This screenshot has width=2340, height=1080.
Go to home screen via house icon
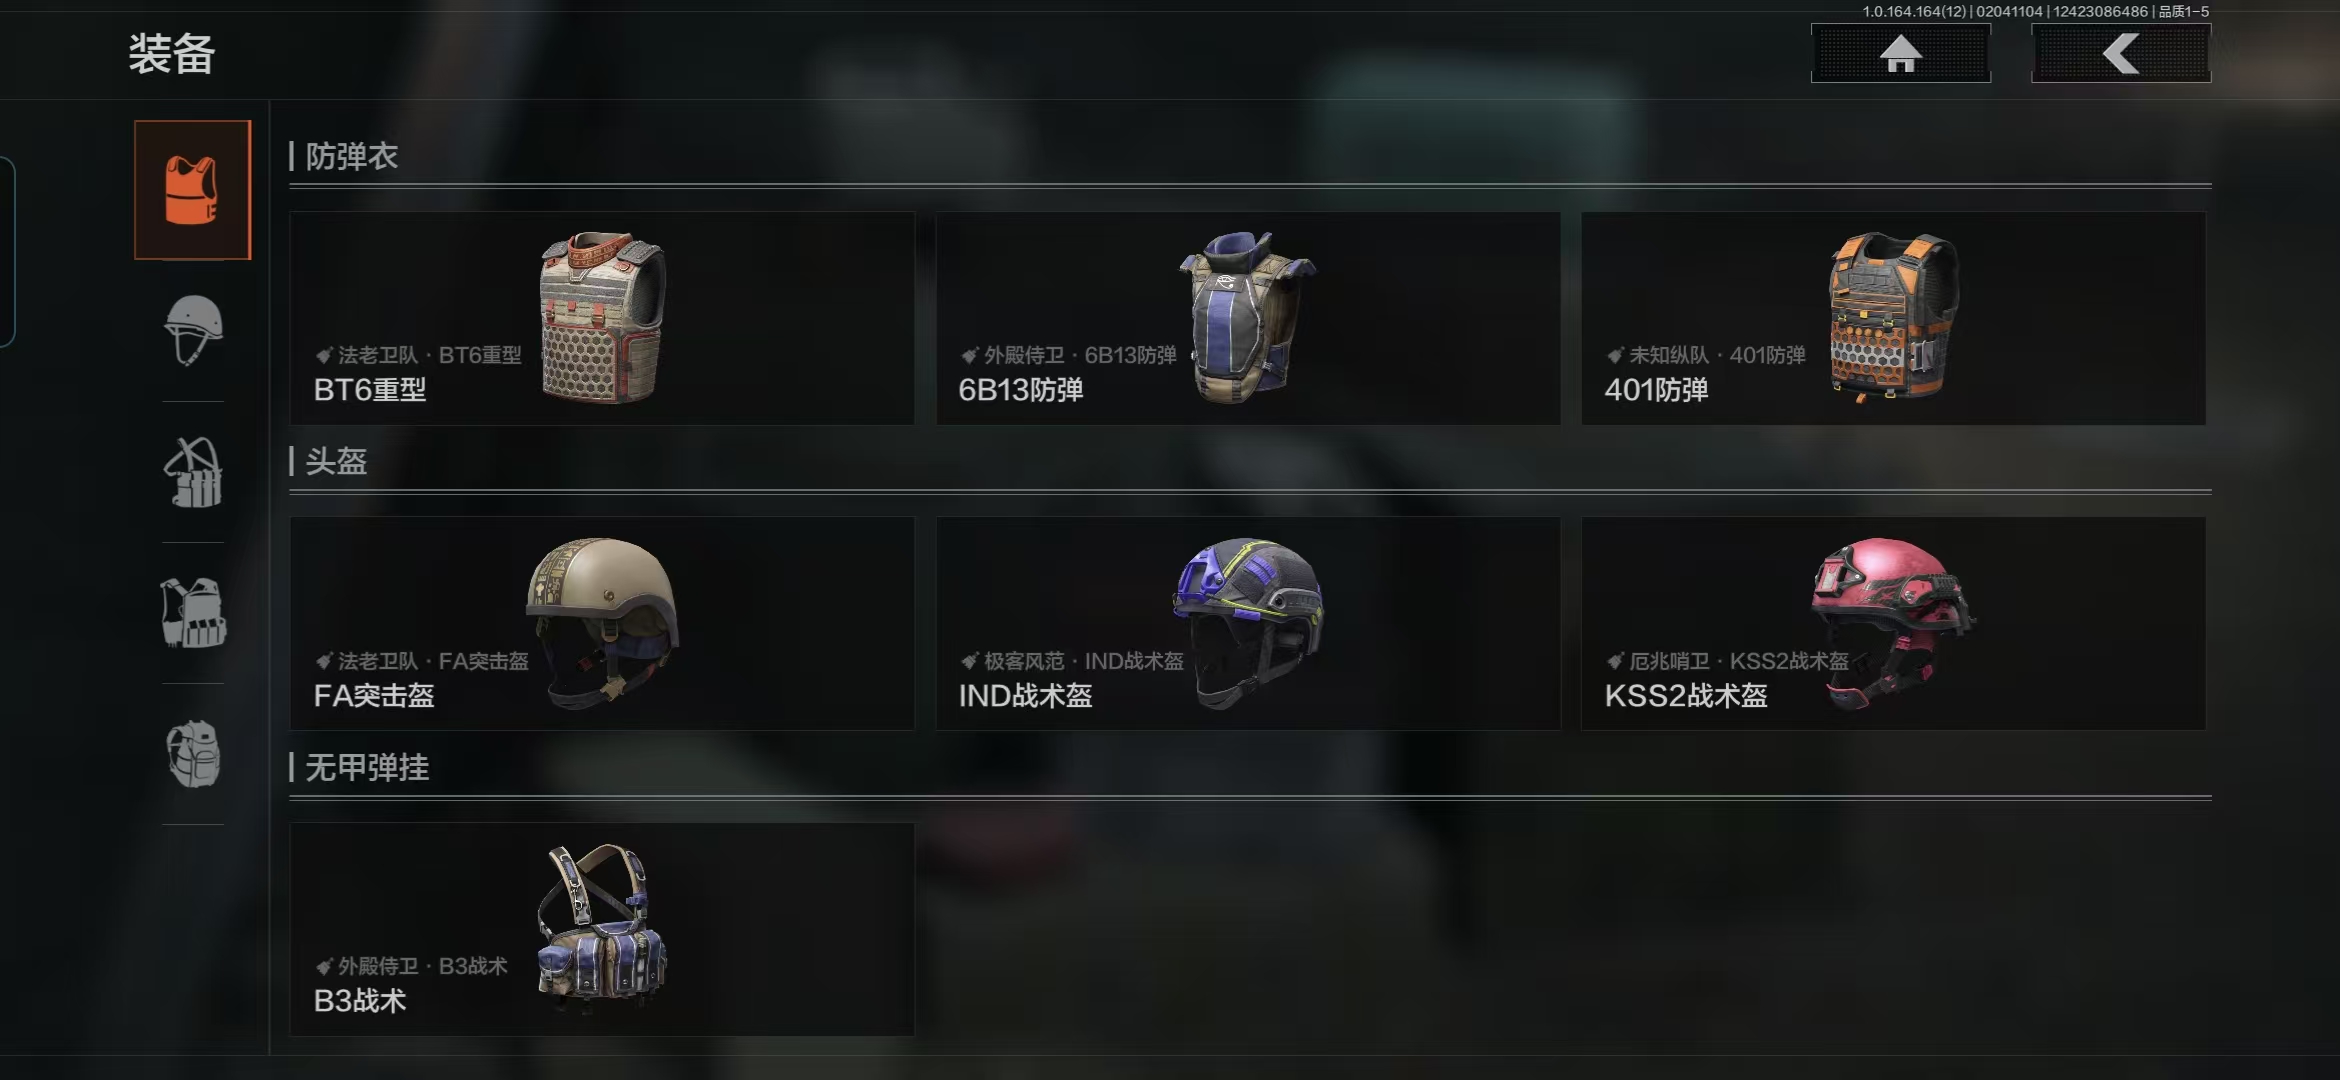(1900, 53)
